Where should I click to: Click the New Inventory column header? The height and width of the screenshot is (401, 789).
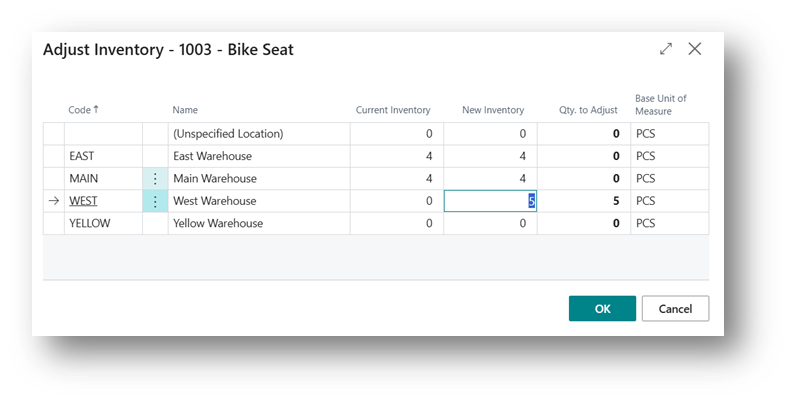492,109
